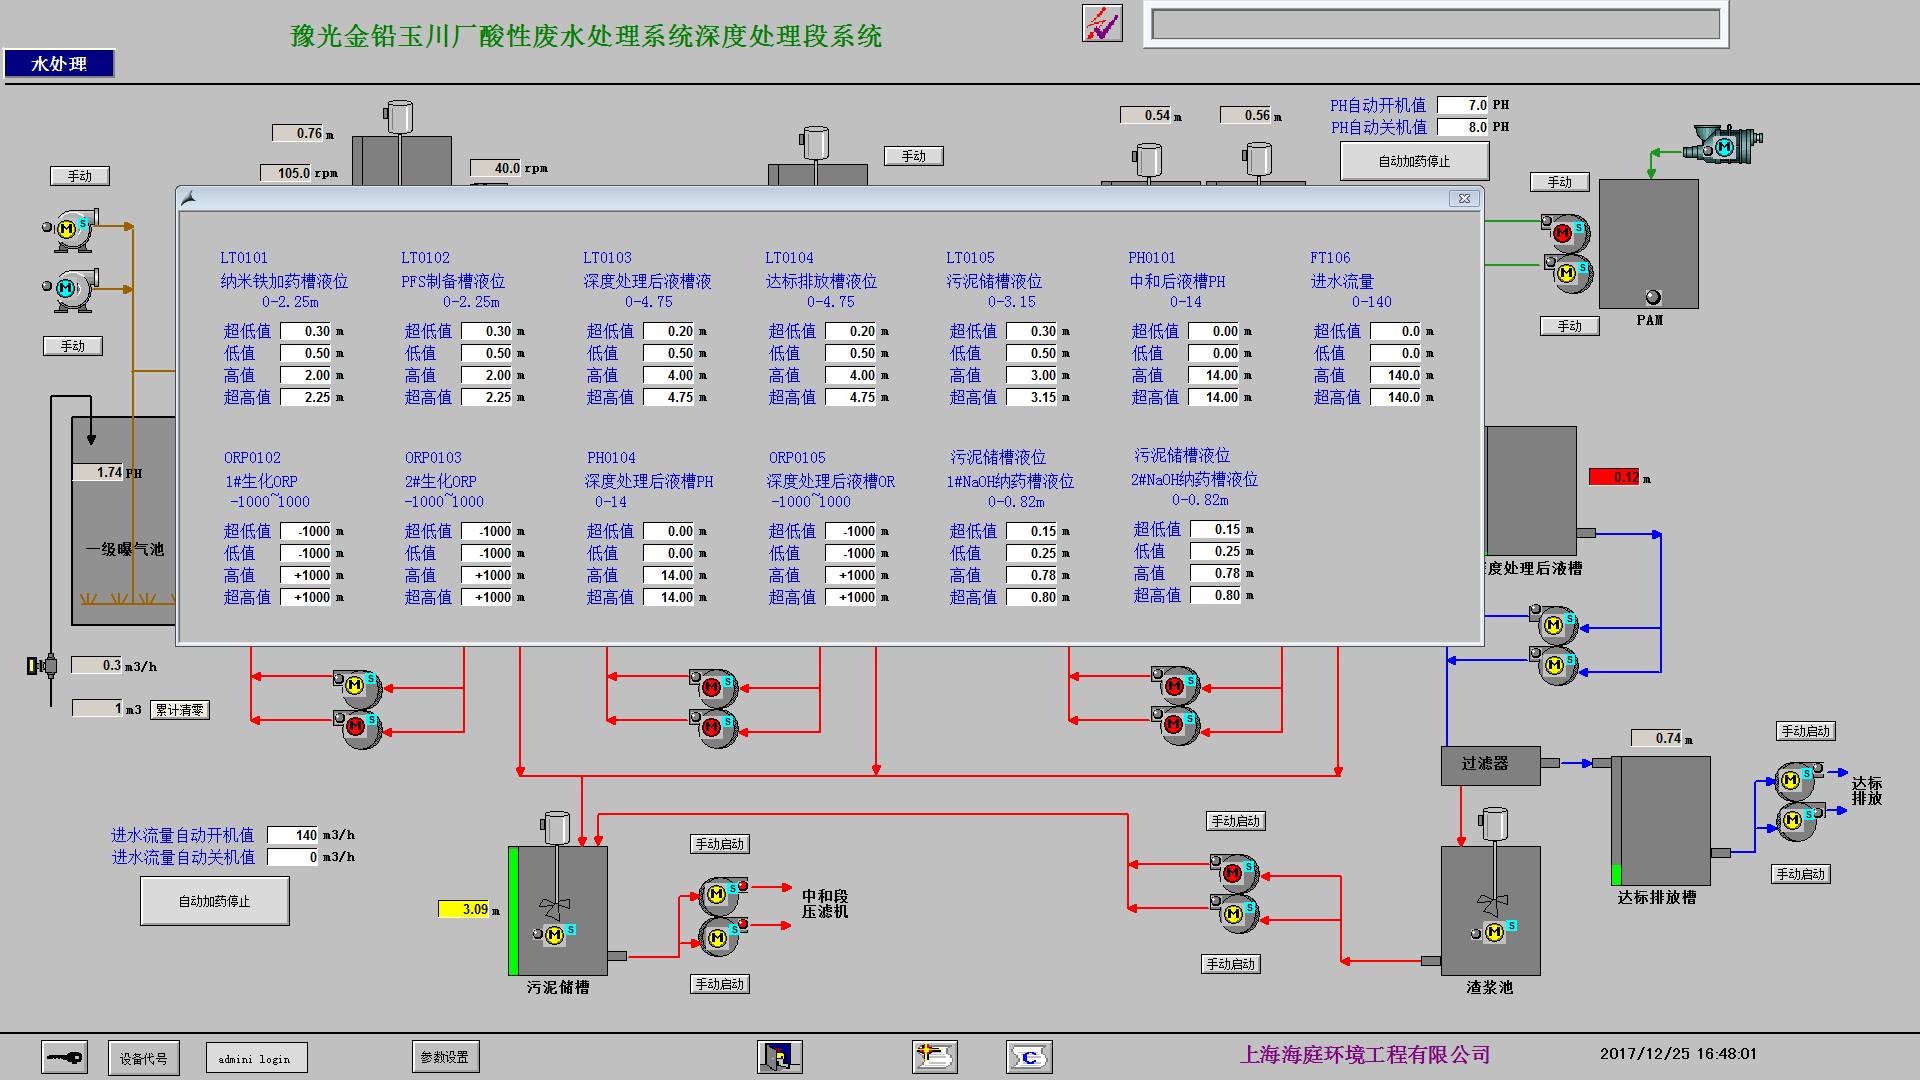Click the flow meter valve icon
The width and height of the screenshot is (1920, 1080).
click(42, 665)
